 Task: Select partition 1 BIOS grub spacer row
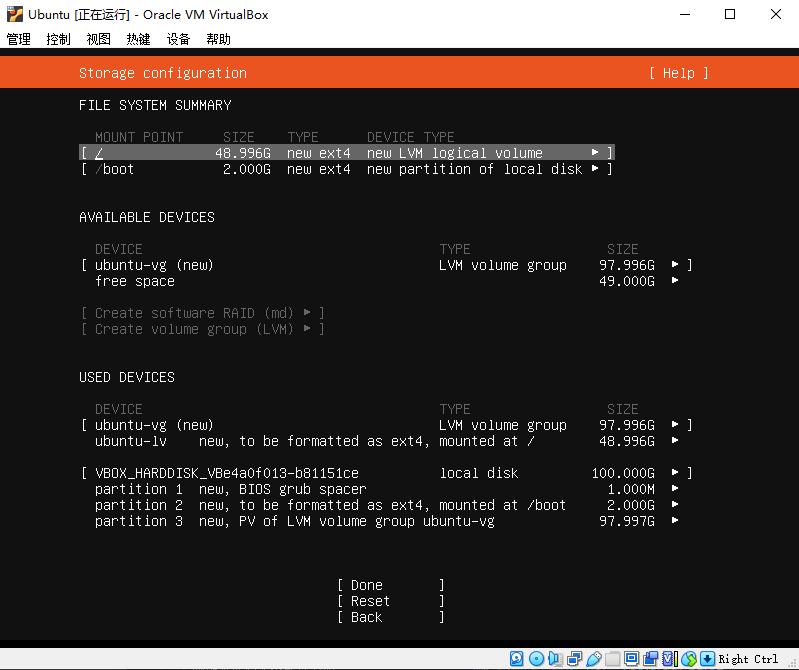coord(386,489)
